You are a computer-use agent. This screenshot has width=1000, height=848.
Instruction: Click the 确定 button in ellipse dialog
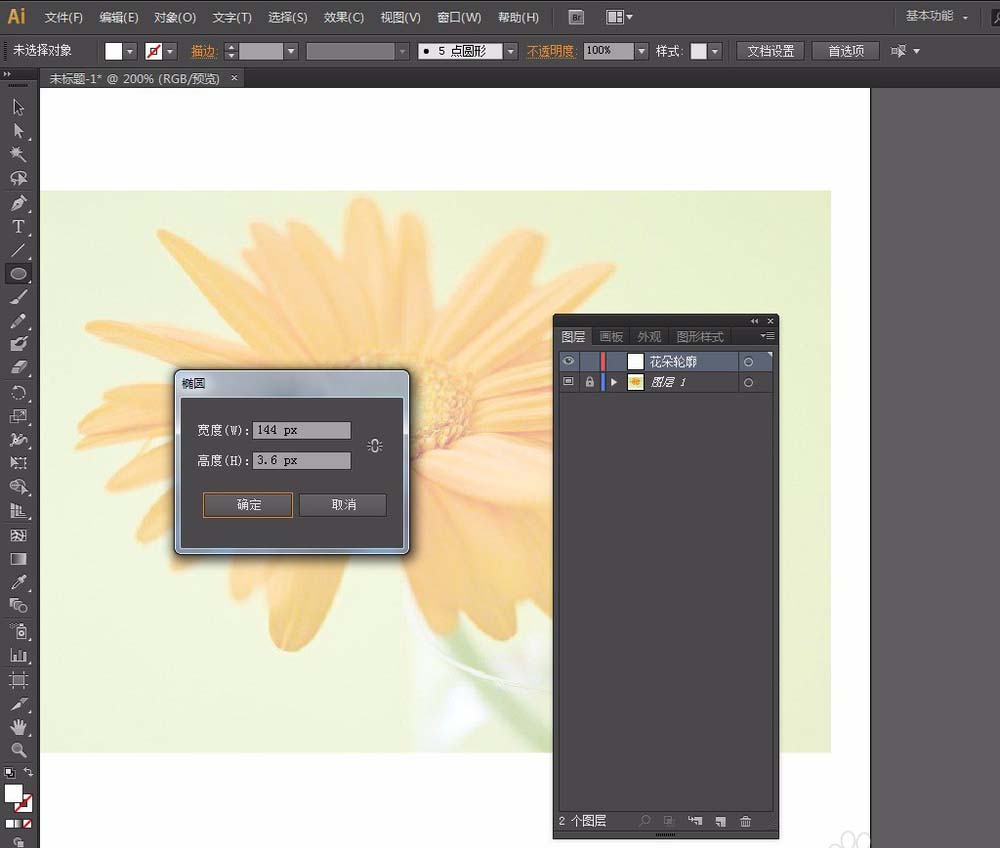coord(248,505)
